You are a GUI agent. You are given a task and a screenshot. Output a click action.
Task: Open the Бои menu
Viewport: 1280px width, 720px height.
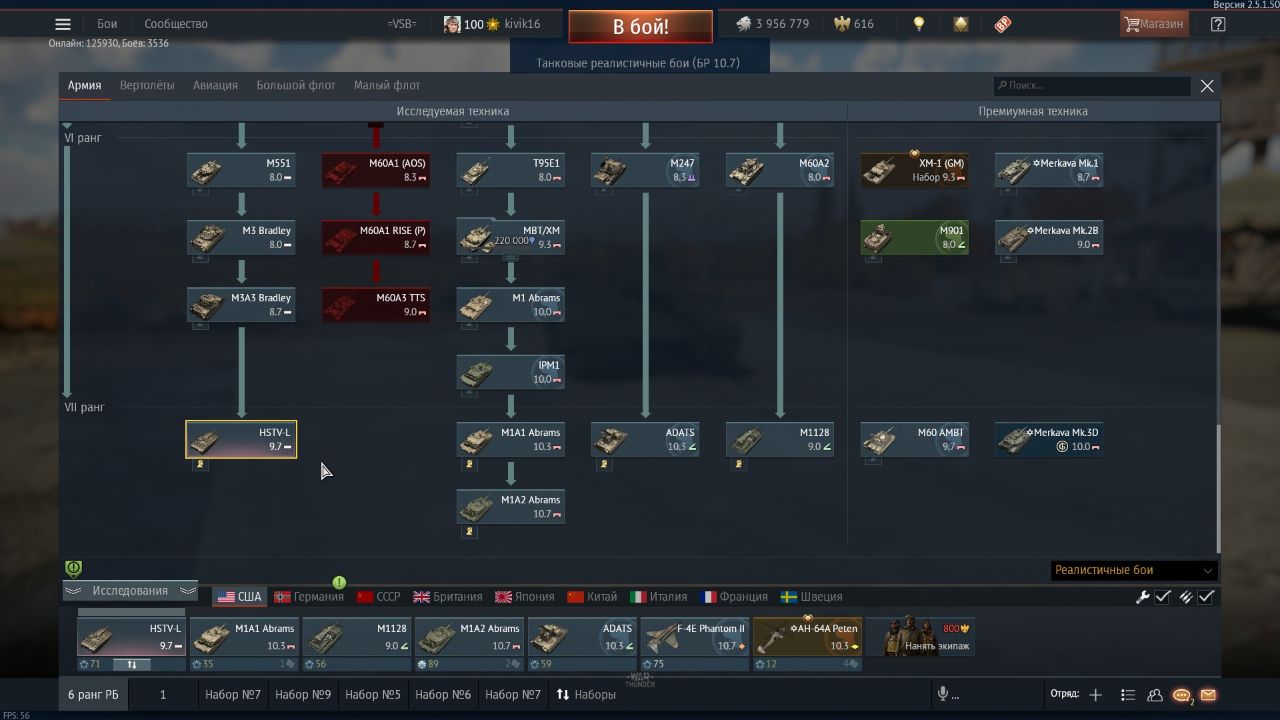(x=107, y=24)
